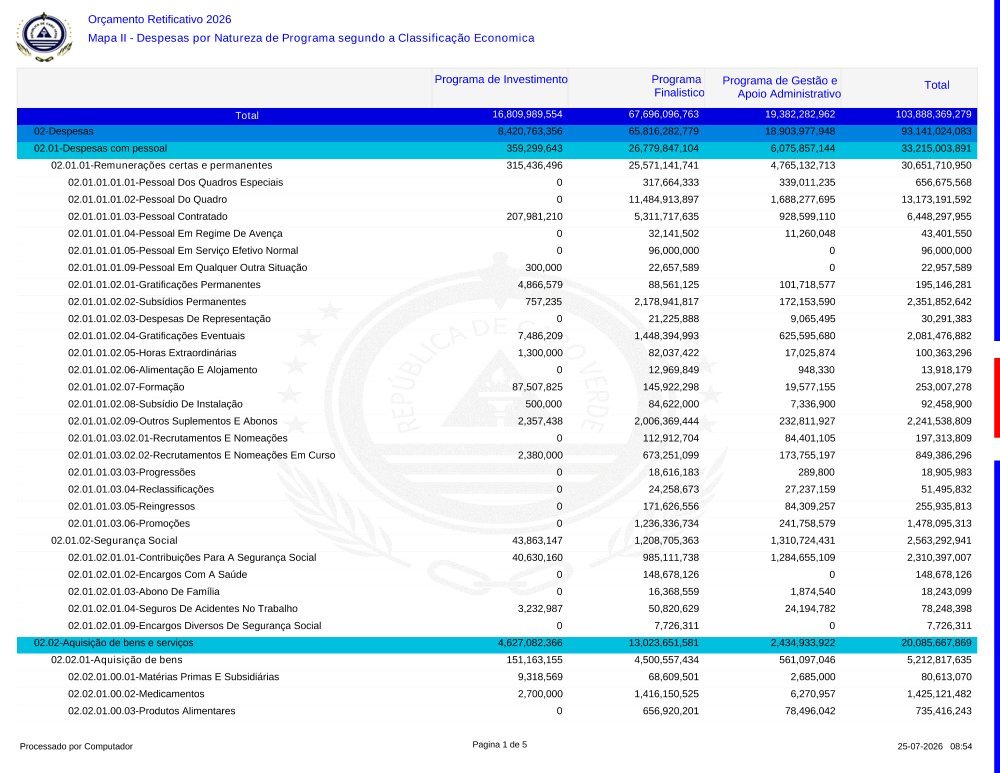Click the '25-07-2026 08:54' timestamp
Viewport: 1000px width, 773px height.
coord(934,746)
